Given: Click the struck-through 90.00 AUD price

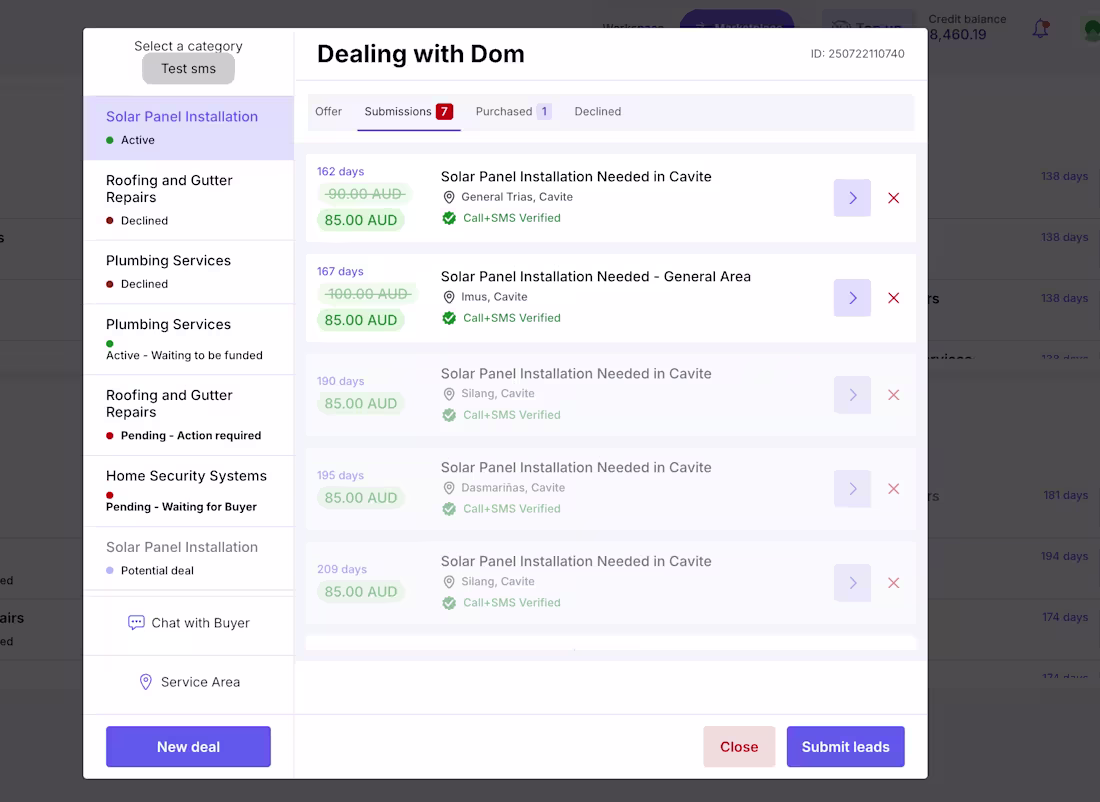Looking at the screenshot, I should tap(364, 194).
